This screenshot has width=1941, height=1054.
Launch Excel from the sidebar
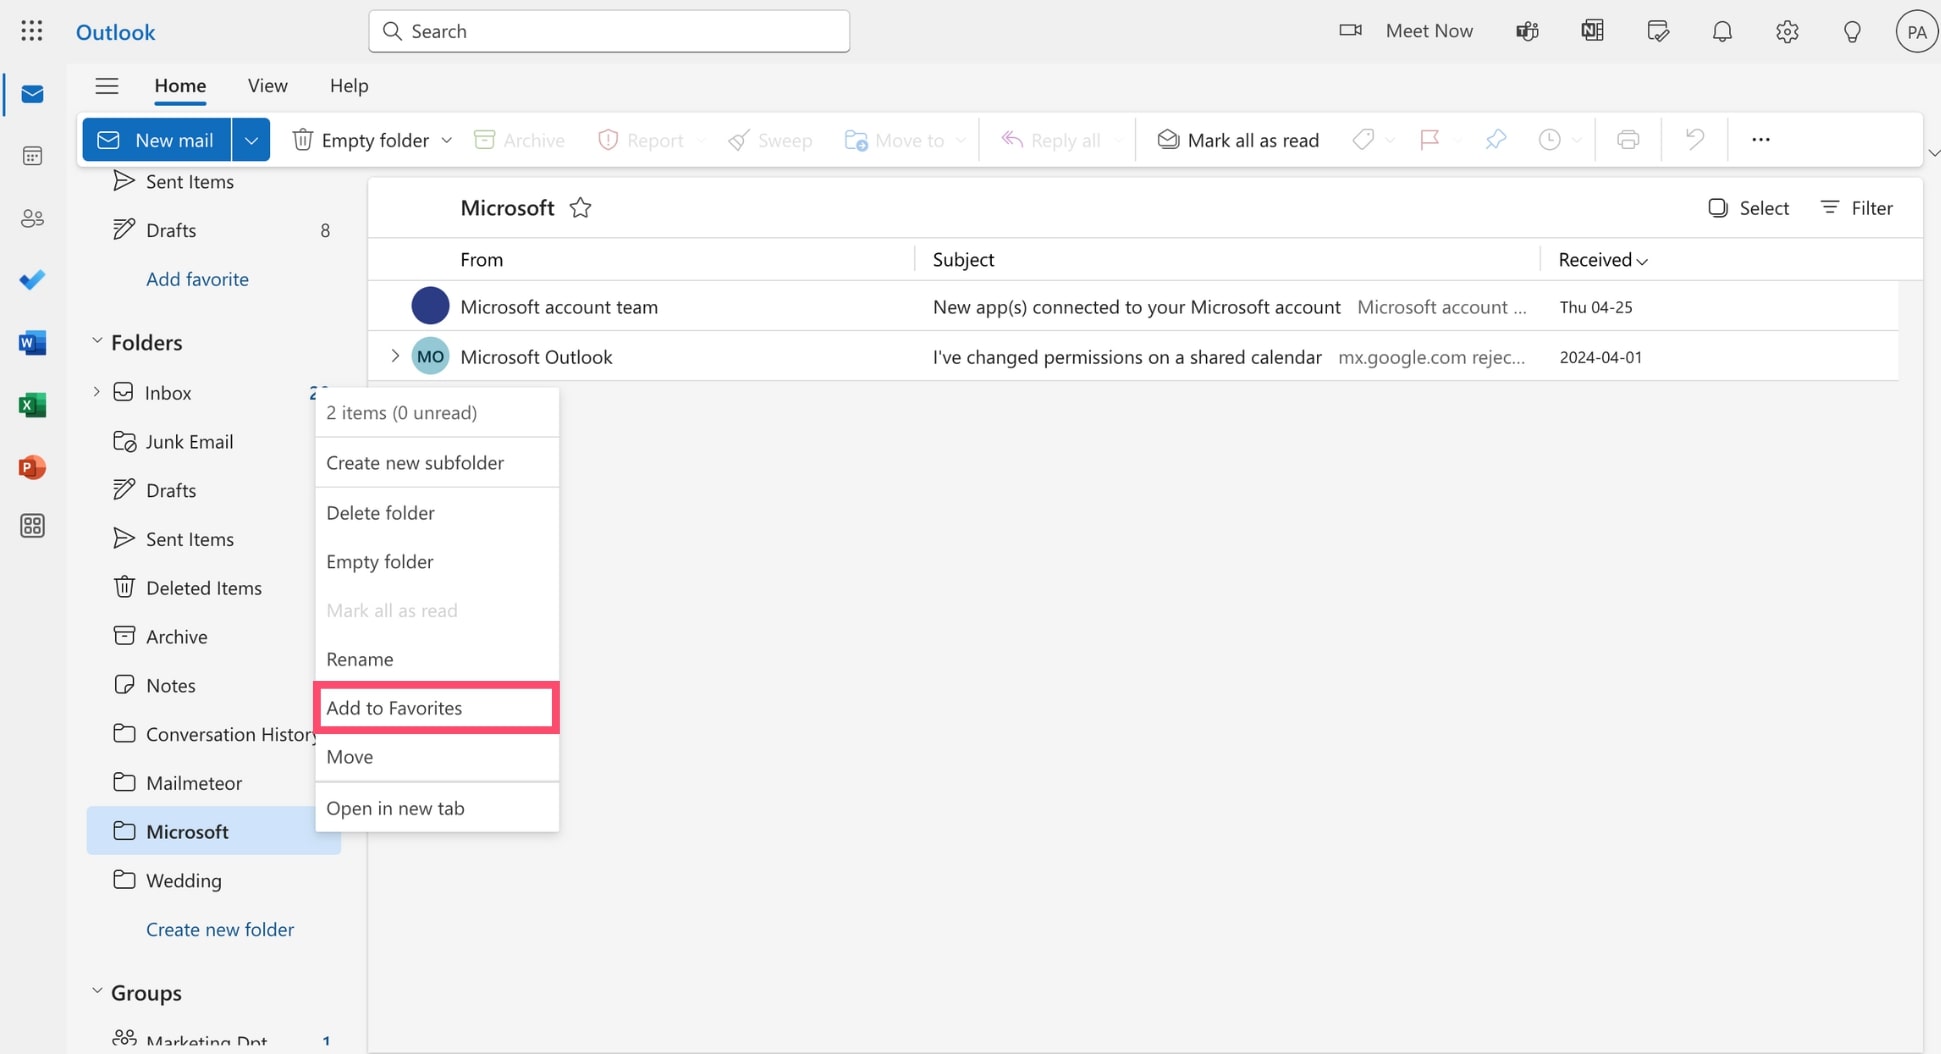click(x=32, y=405)
